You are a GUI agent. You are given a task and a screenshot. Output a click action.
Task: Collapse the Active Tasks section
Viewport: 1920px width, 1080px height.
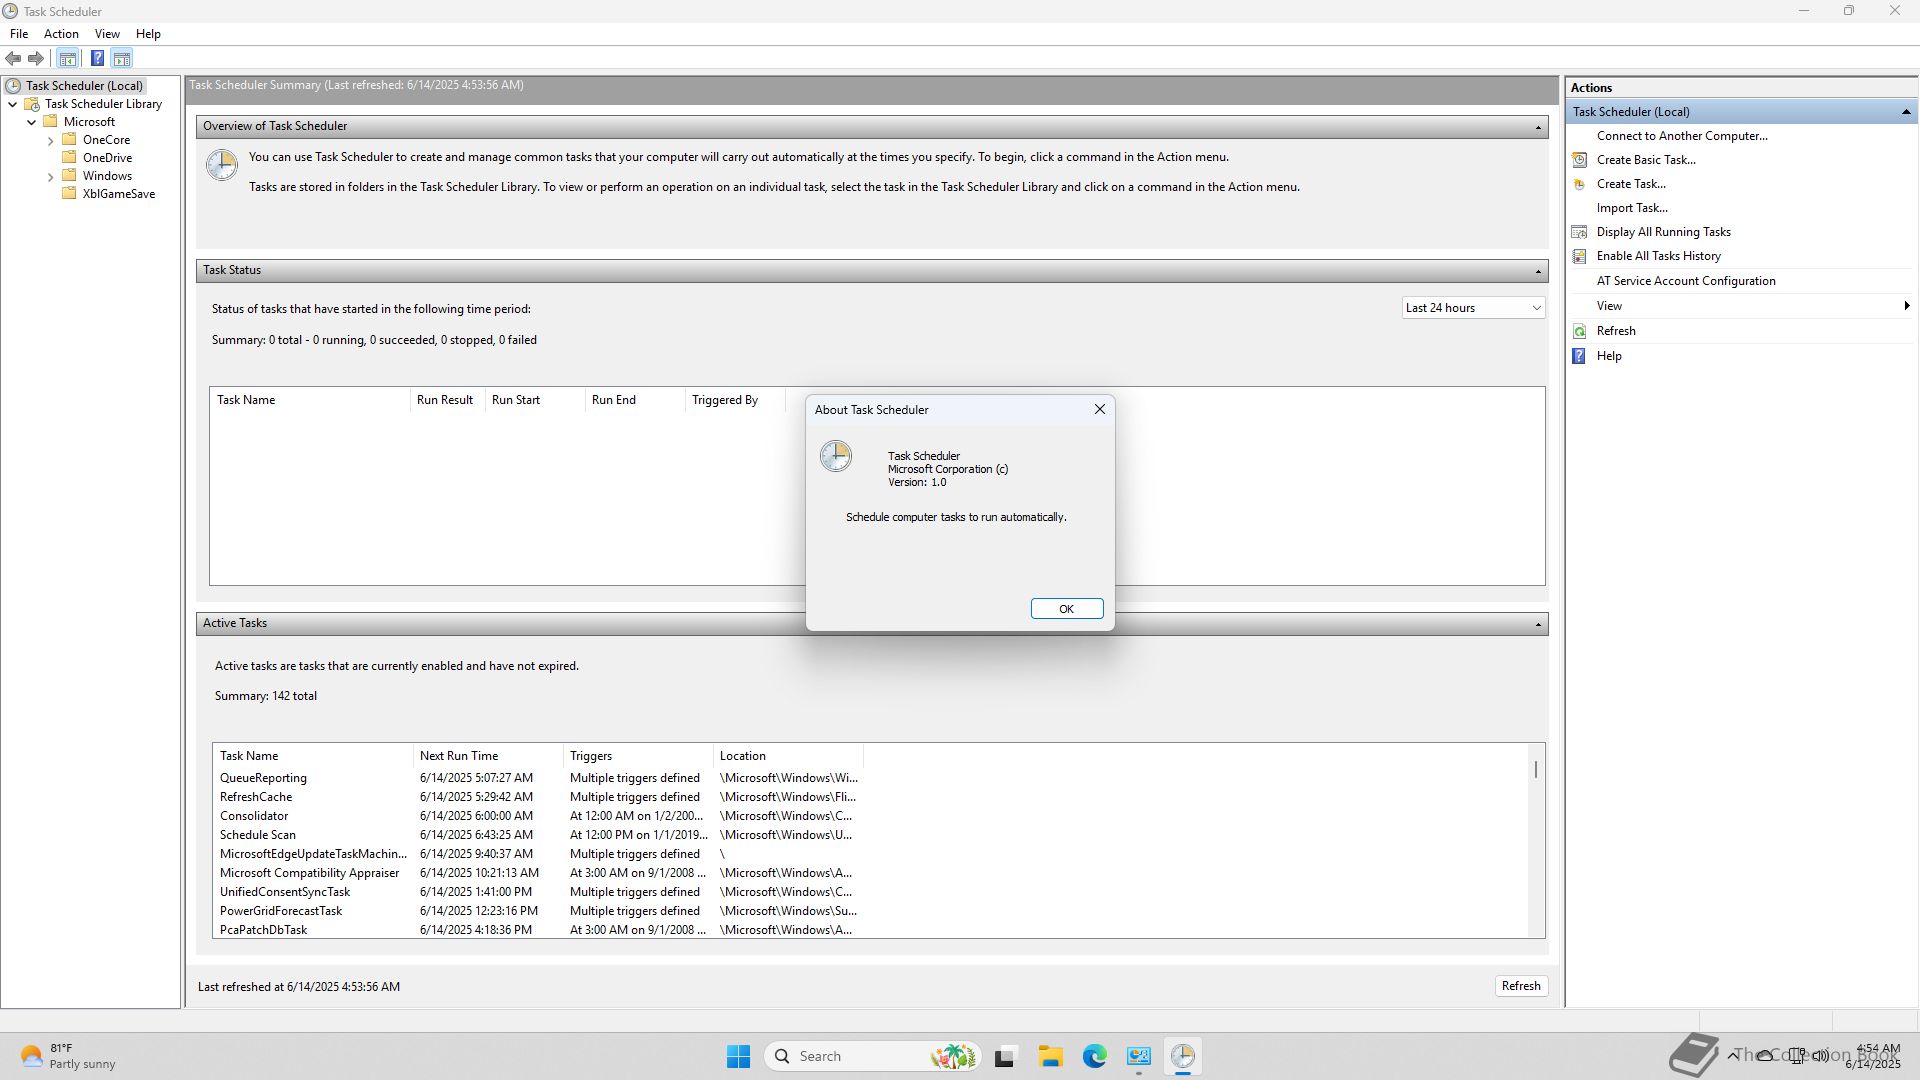1538,624
